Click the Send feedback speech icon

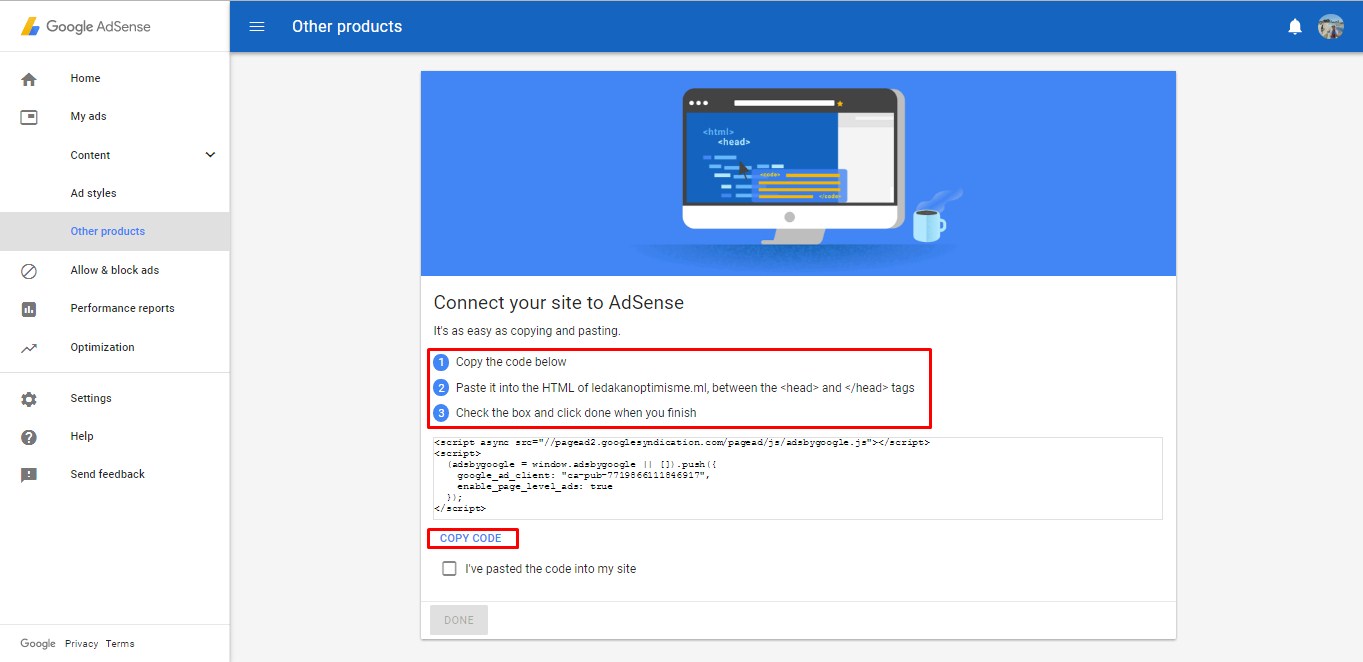pos(29,475)
